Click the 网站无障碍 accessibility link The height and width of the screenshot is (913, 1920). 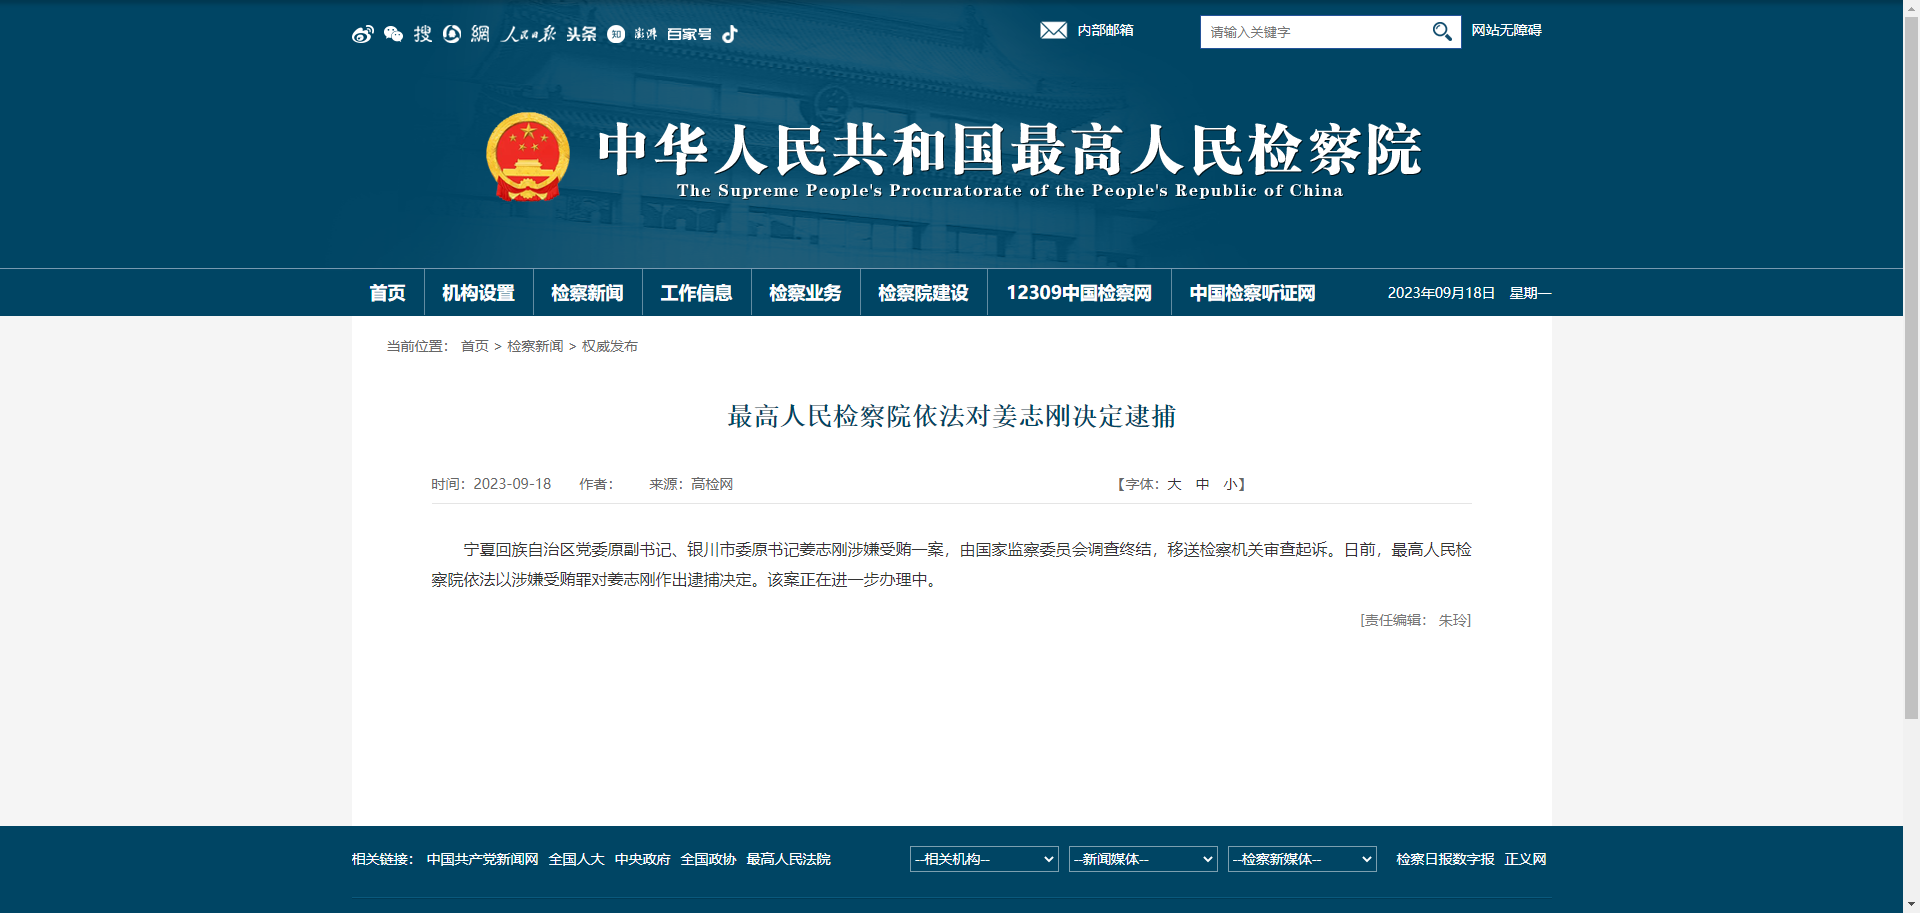click(x=1506, y=30)
